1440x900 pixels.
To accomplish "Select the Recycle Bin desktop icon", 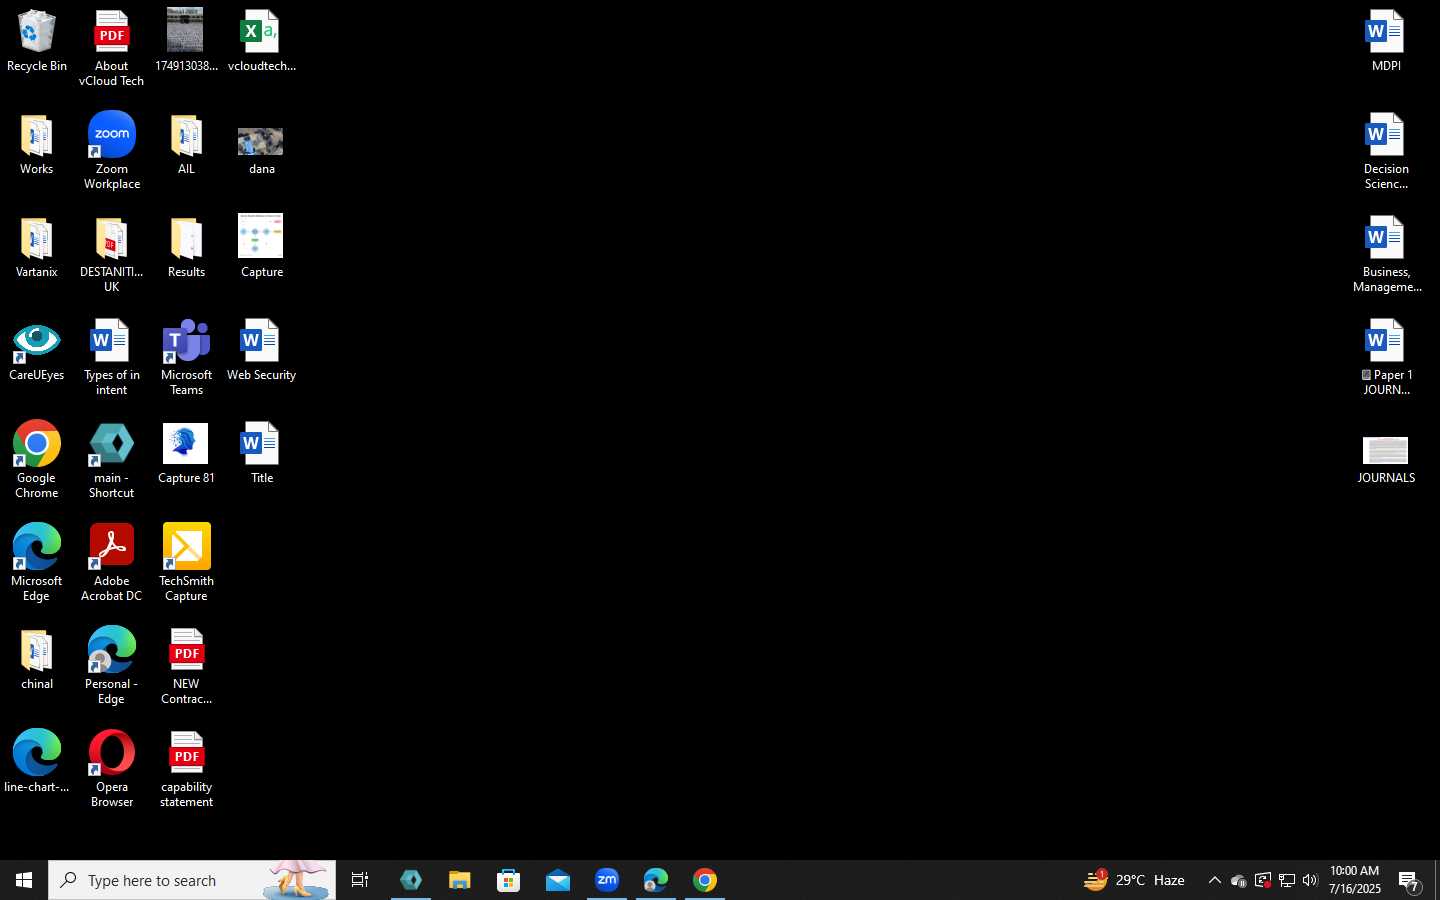I will click(37, 42).
